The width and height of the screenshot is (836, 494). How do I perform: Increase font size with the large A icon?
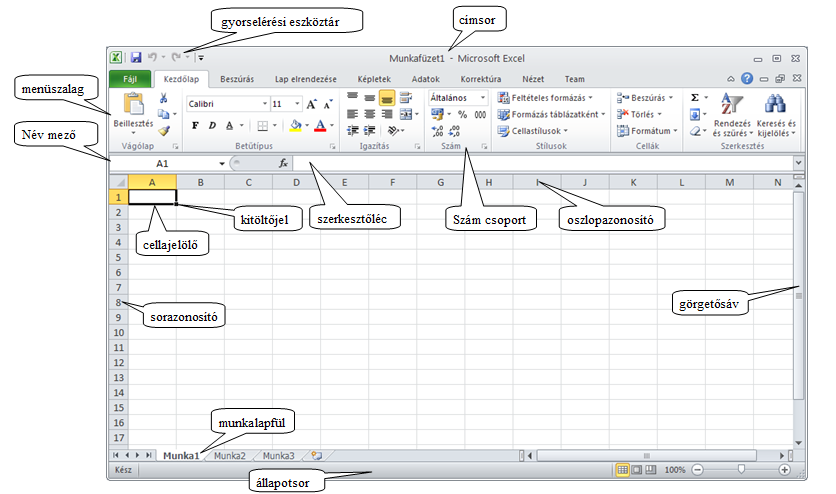(x=311, y=104)
